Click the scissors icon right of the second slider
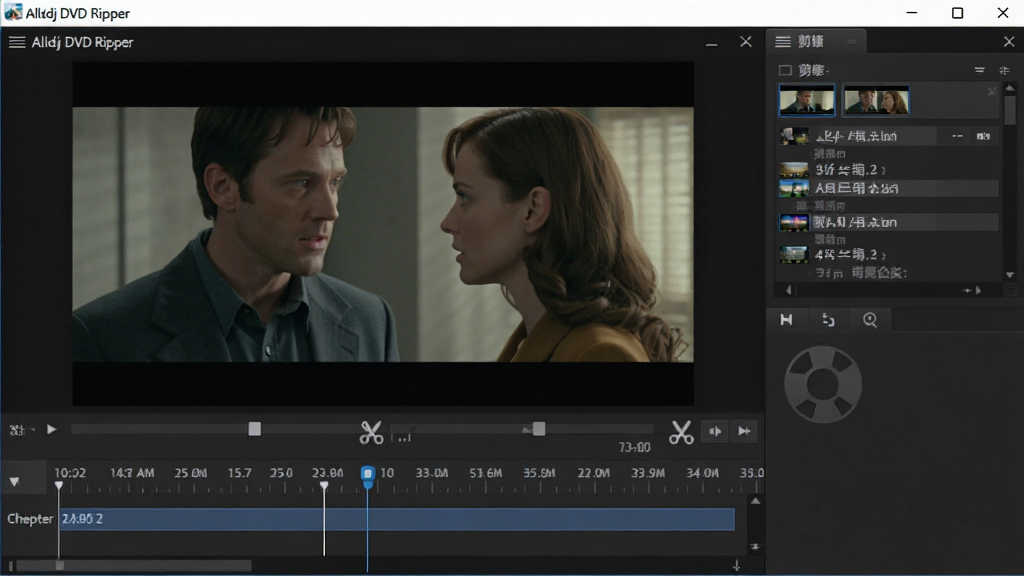 click(x=681, y=432)
